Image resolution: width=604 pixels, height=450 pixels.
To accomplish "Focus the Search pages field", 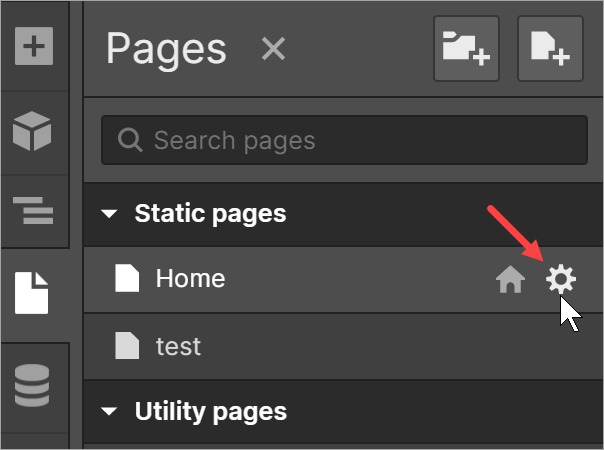I will pyautogui.click(x=344, y=140).
